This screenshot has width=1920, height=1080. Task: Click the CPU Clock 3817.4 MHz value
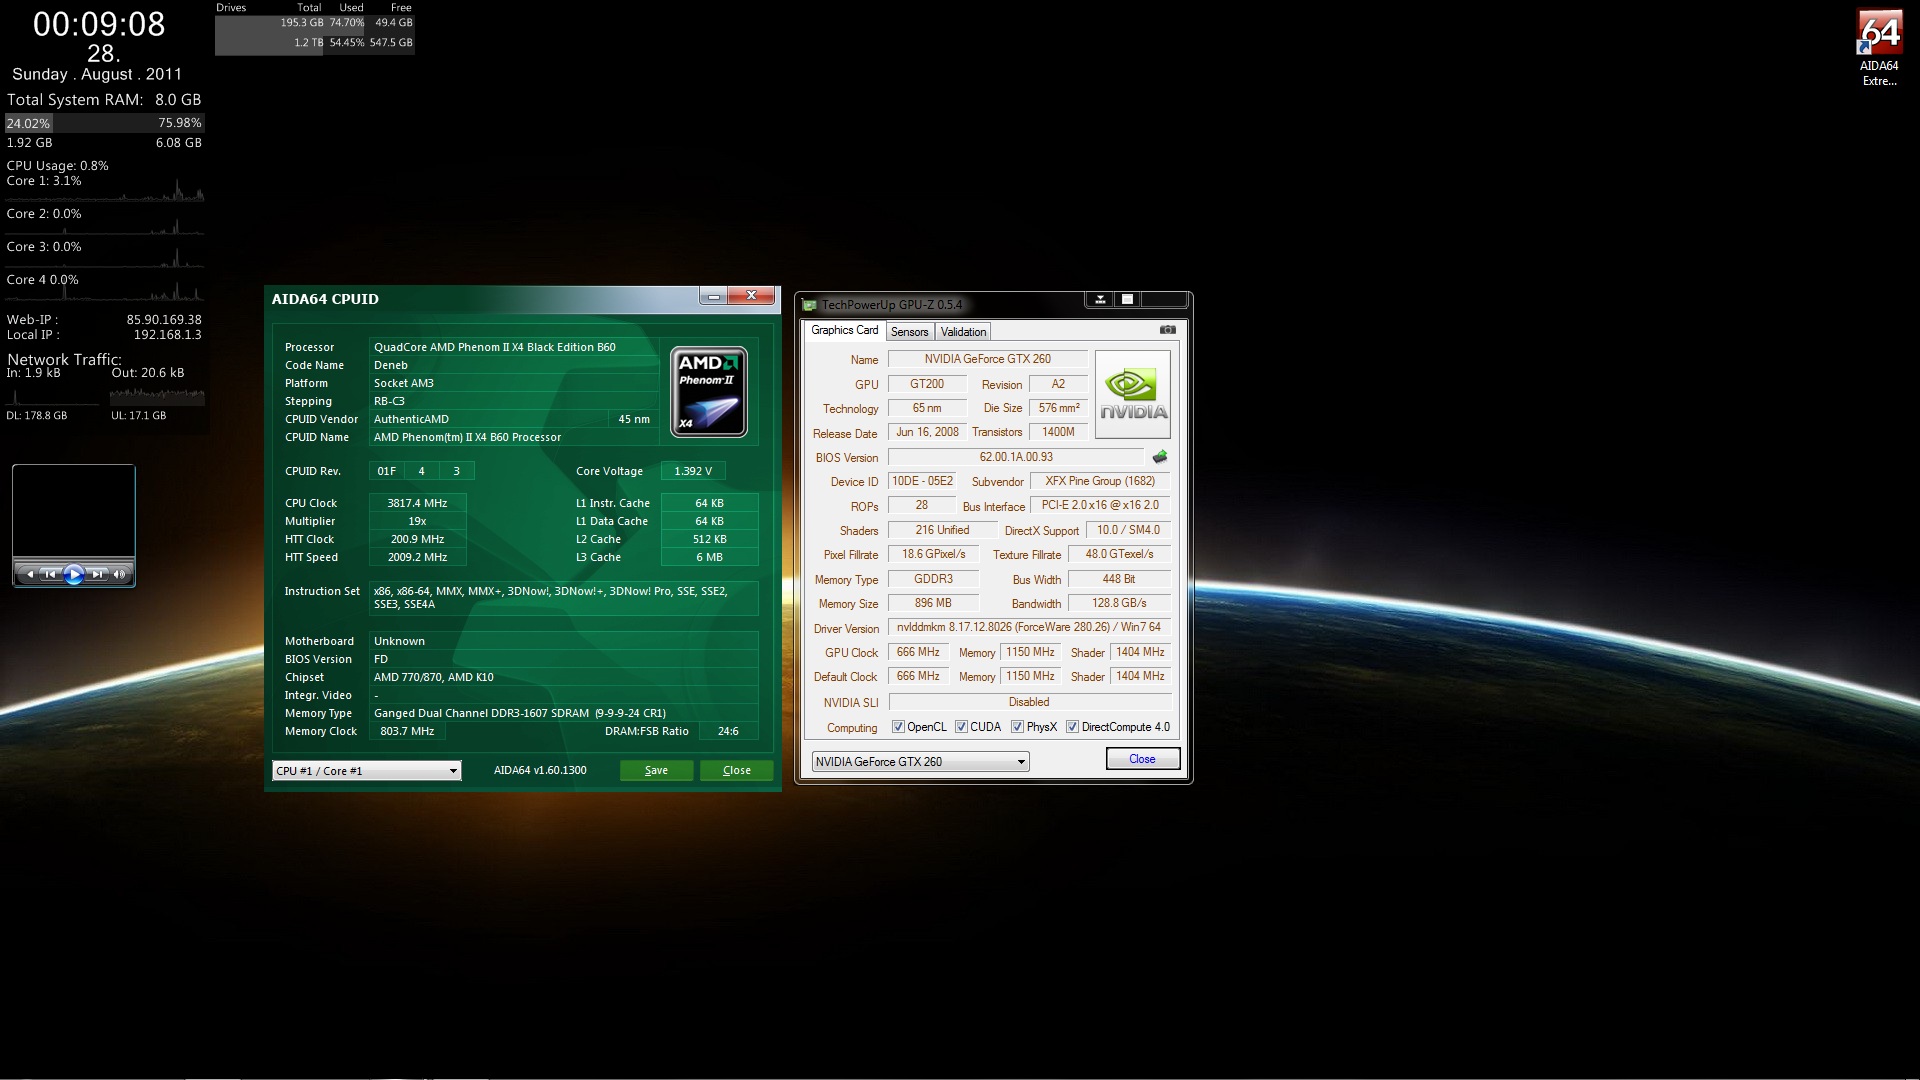[x=418, y=503]
